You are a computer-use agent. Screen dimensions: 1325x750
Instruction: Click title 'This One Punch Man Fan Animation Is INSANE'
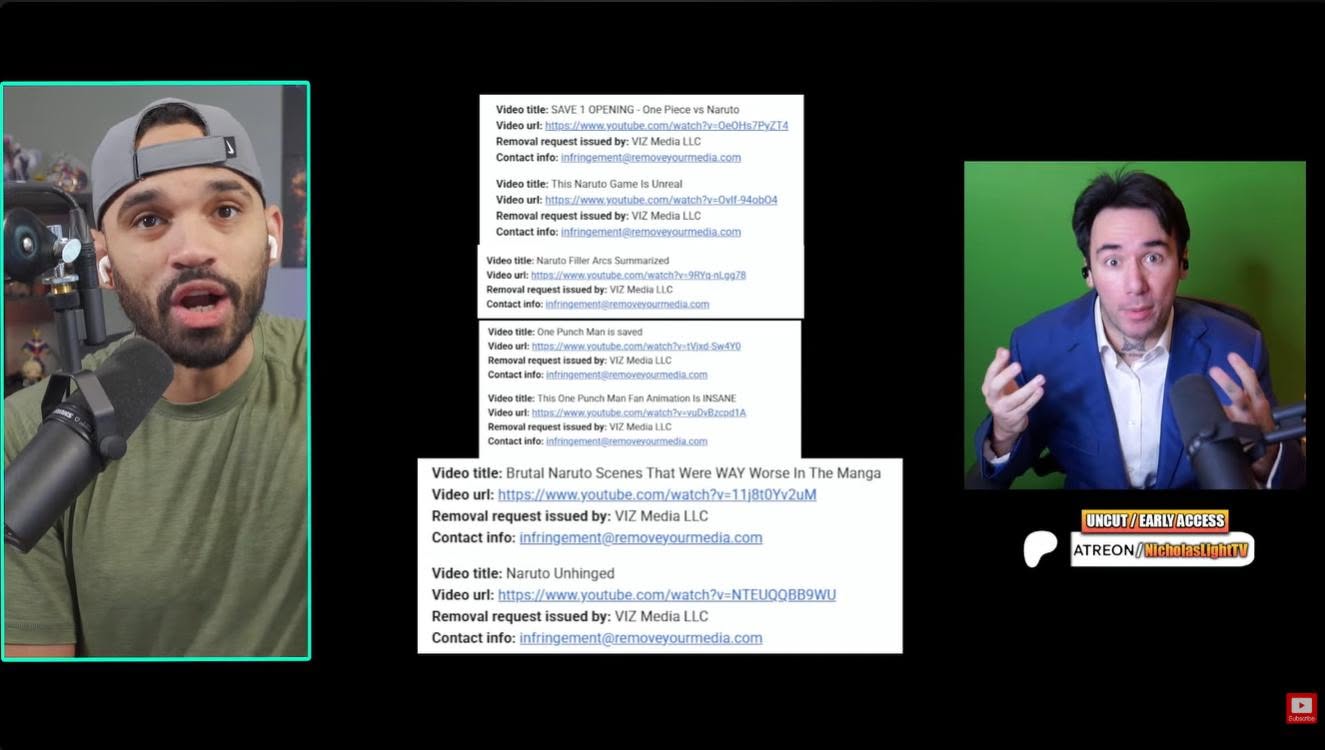click(636, 398)
